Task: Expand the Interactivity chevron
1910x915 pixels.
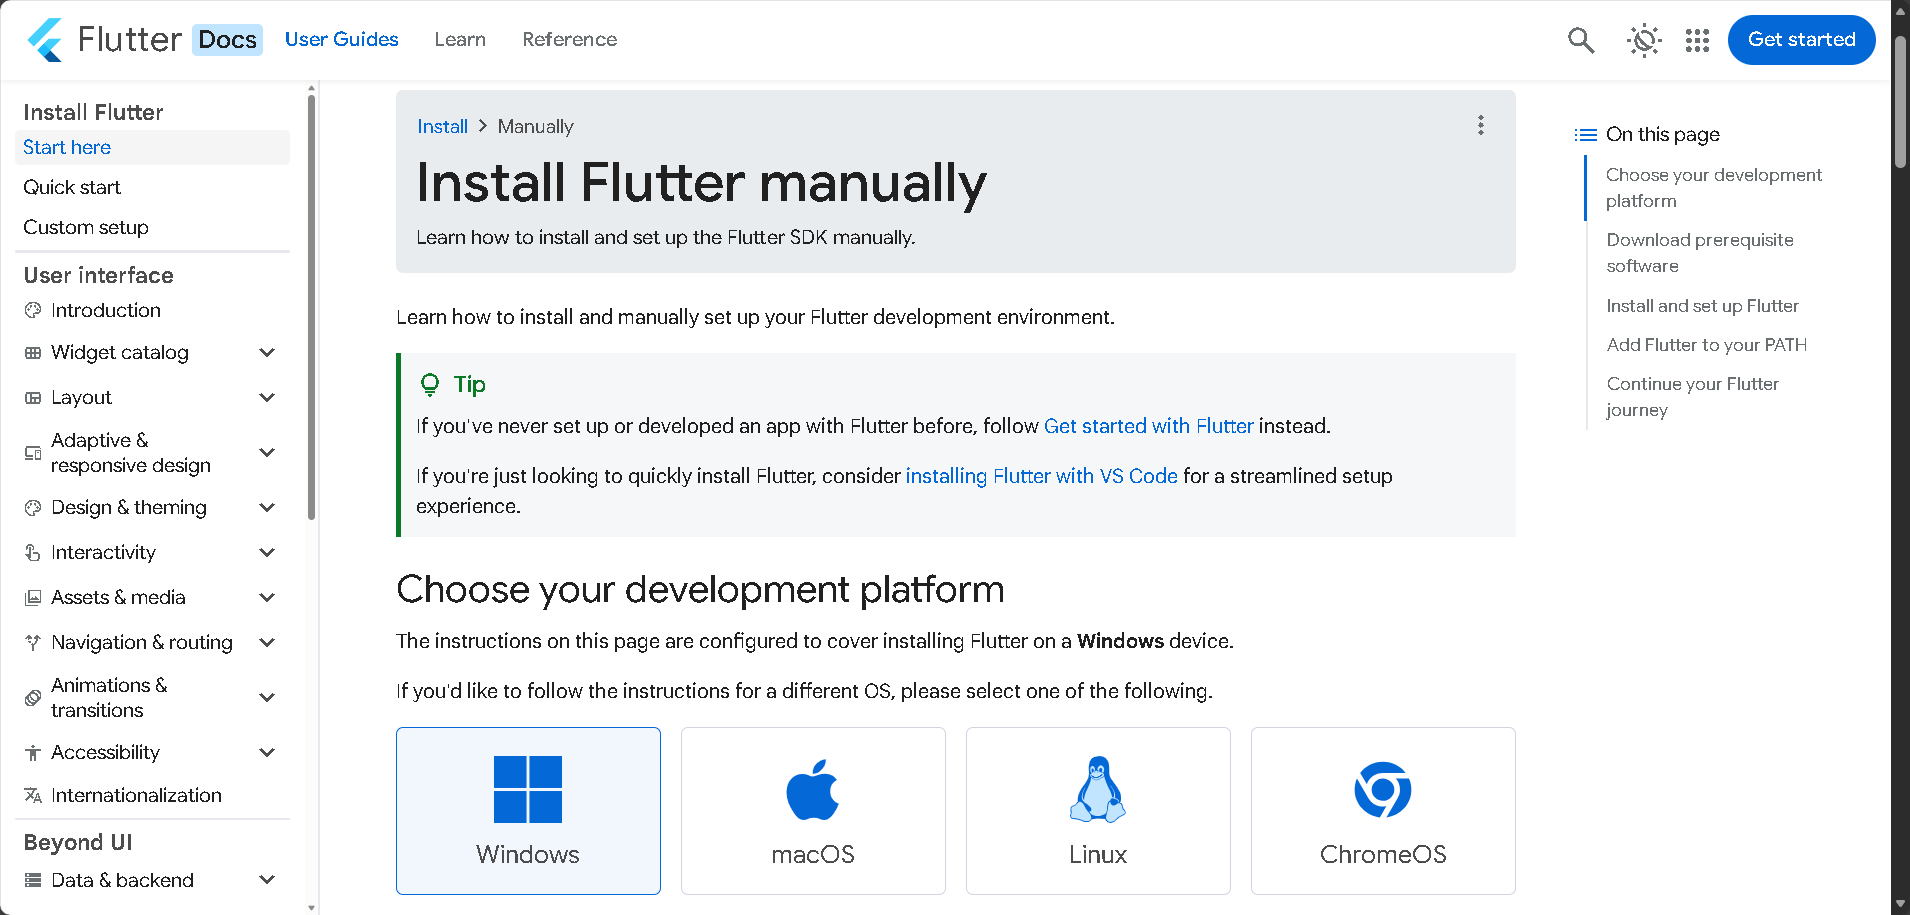Action: [267, 552]
